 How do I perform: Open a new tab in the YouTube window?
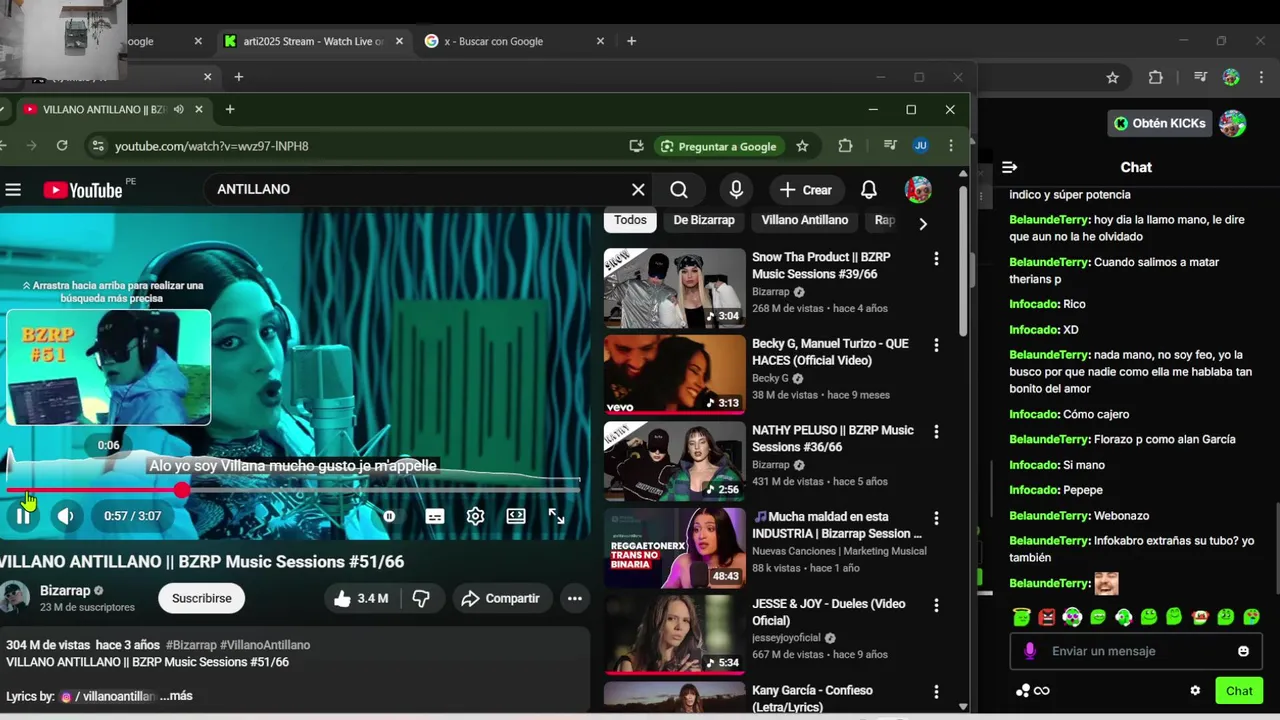(x=230, y=109)
